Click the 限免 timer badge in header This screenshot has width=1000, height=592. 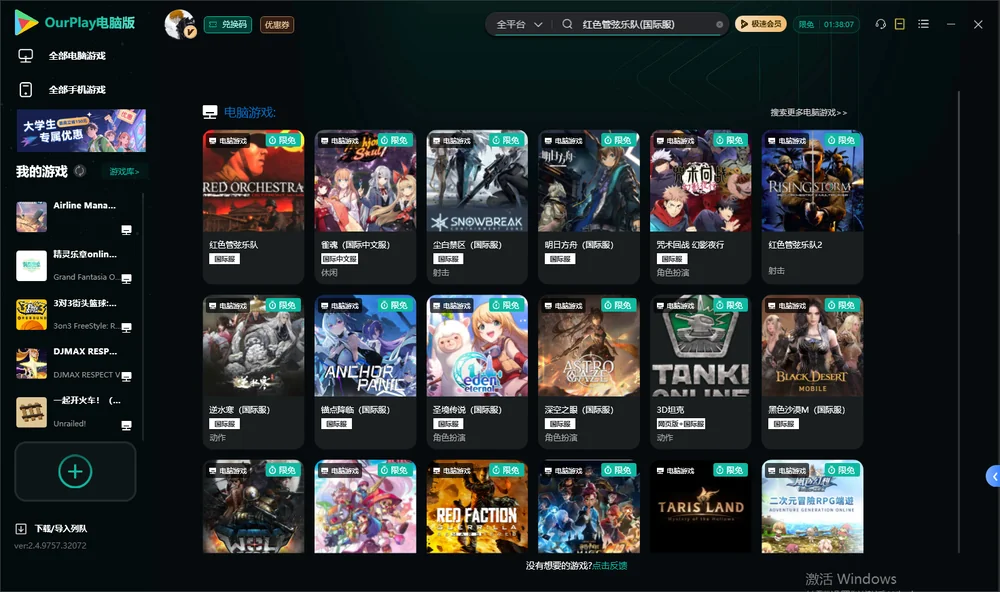click(x=826, y=24)
